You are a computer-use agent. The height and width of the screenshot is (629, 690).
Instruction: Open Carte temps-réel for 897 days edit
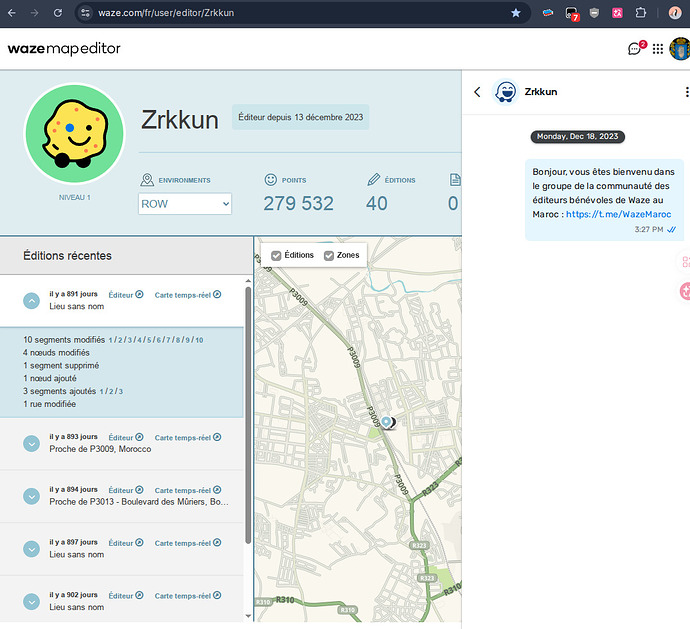pos(188,543)
